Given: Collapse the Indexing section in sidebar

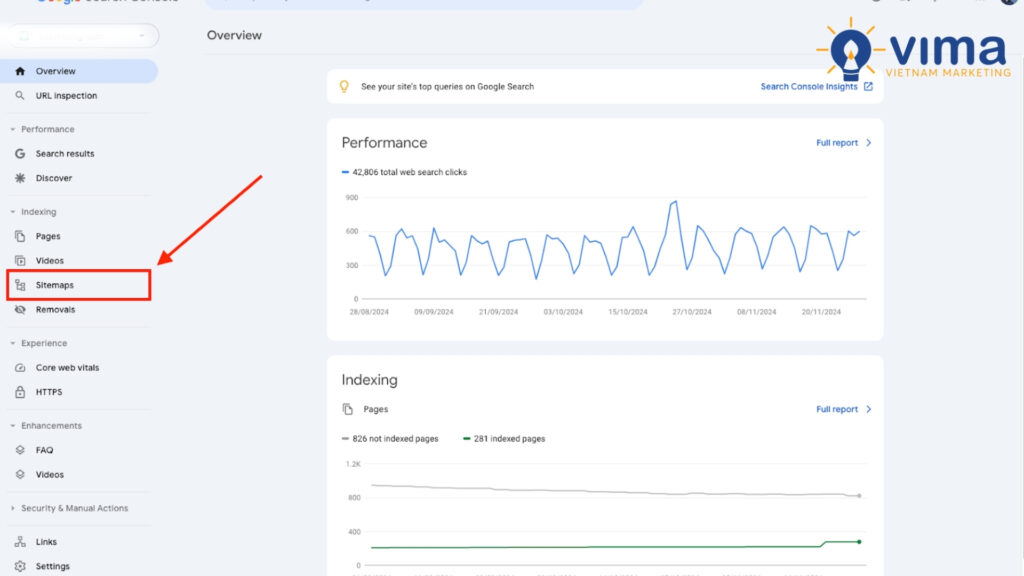Looking at the screenshot, I should [x=12, y=211].
